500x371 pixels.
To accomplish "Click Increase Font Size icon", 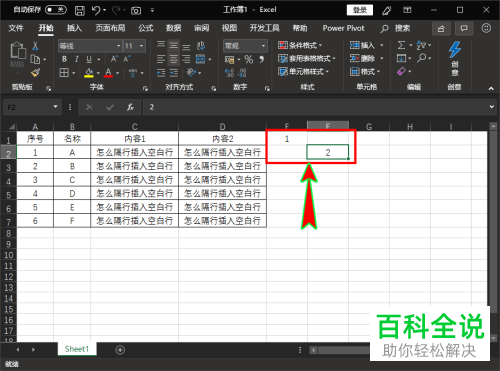I will (114, 59).
